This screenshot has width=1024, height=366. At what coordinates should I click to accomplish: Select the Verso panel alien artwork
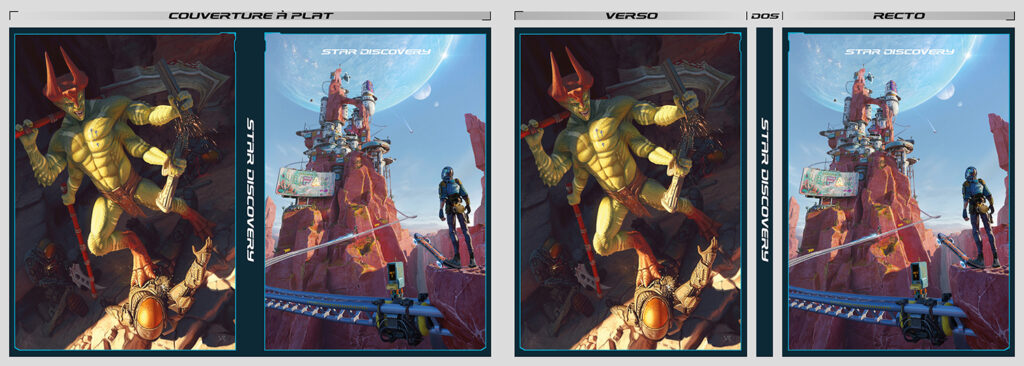(630, 192)
